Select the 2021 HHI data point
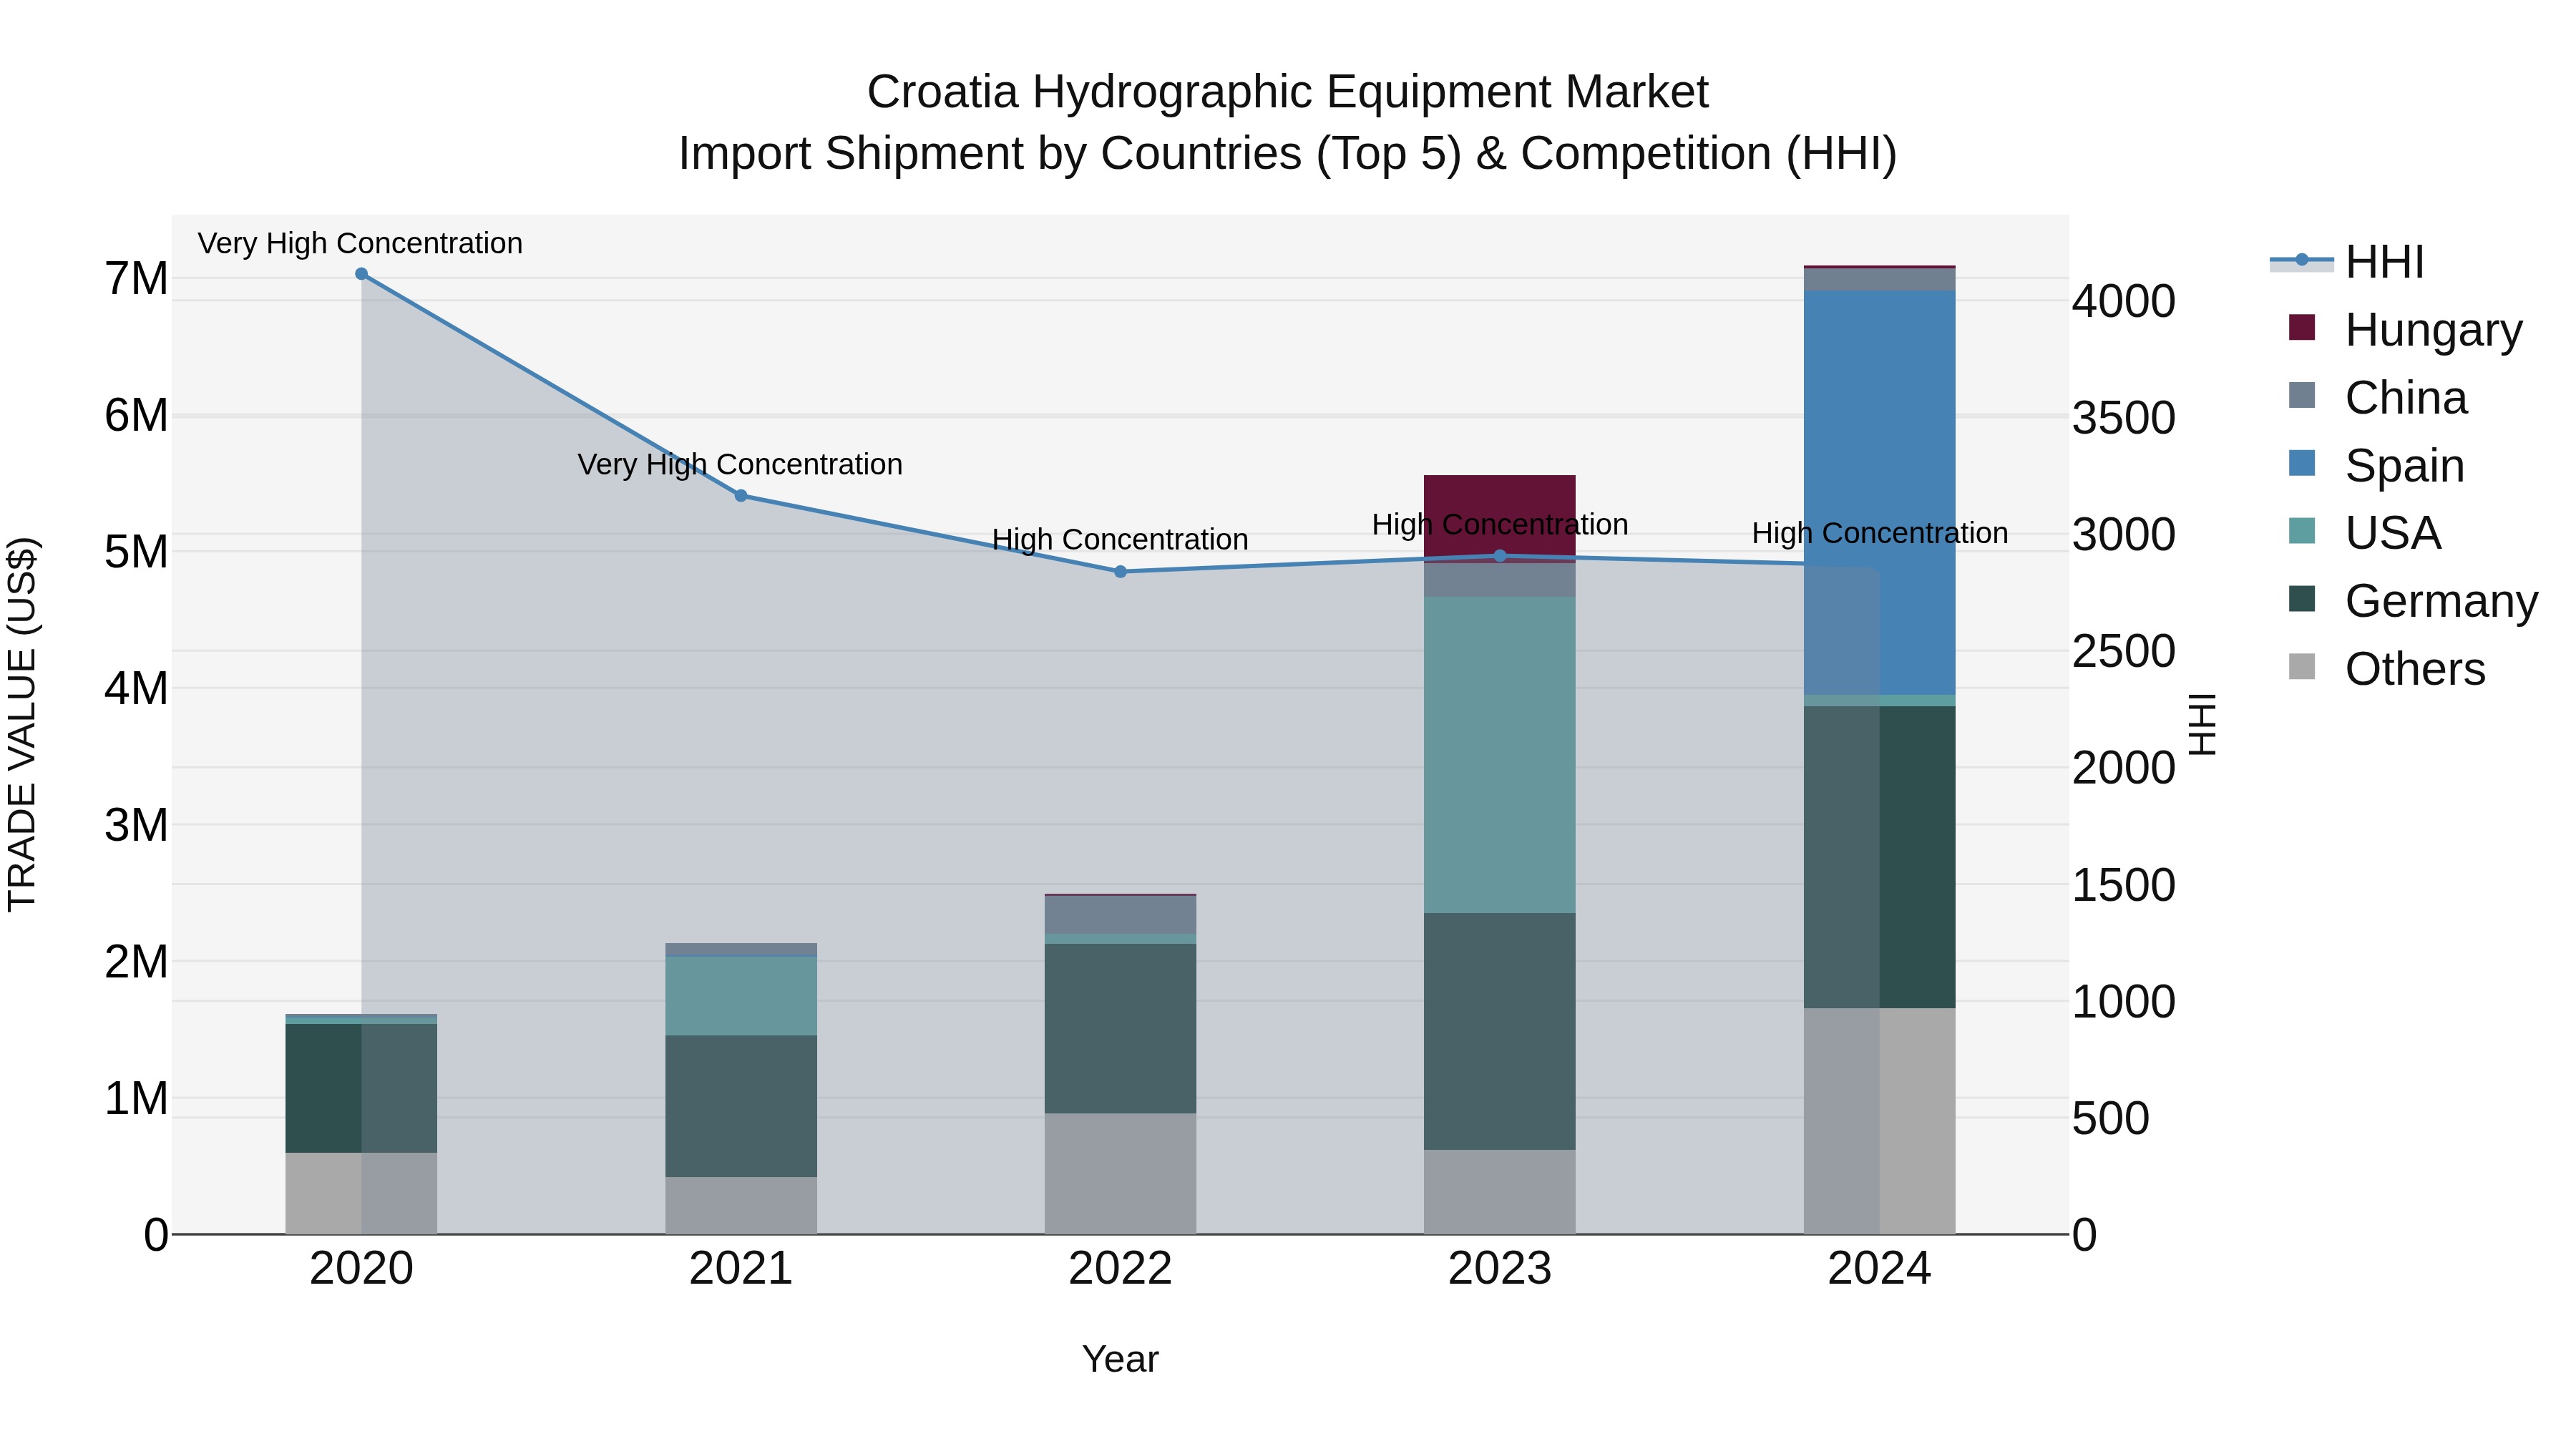Image resolution: width=2576 pixels, height=1449 pixels. tap(741, 496)
